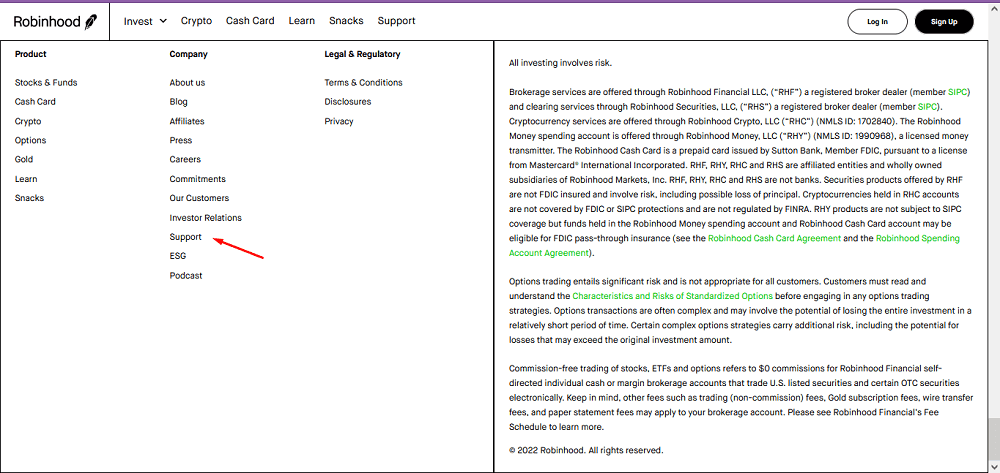Open Support in top navigation bar
Viewport: 1000px width, 473px height.
(396, 21)
